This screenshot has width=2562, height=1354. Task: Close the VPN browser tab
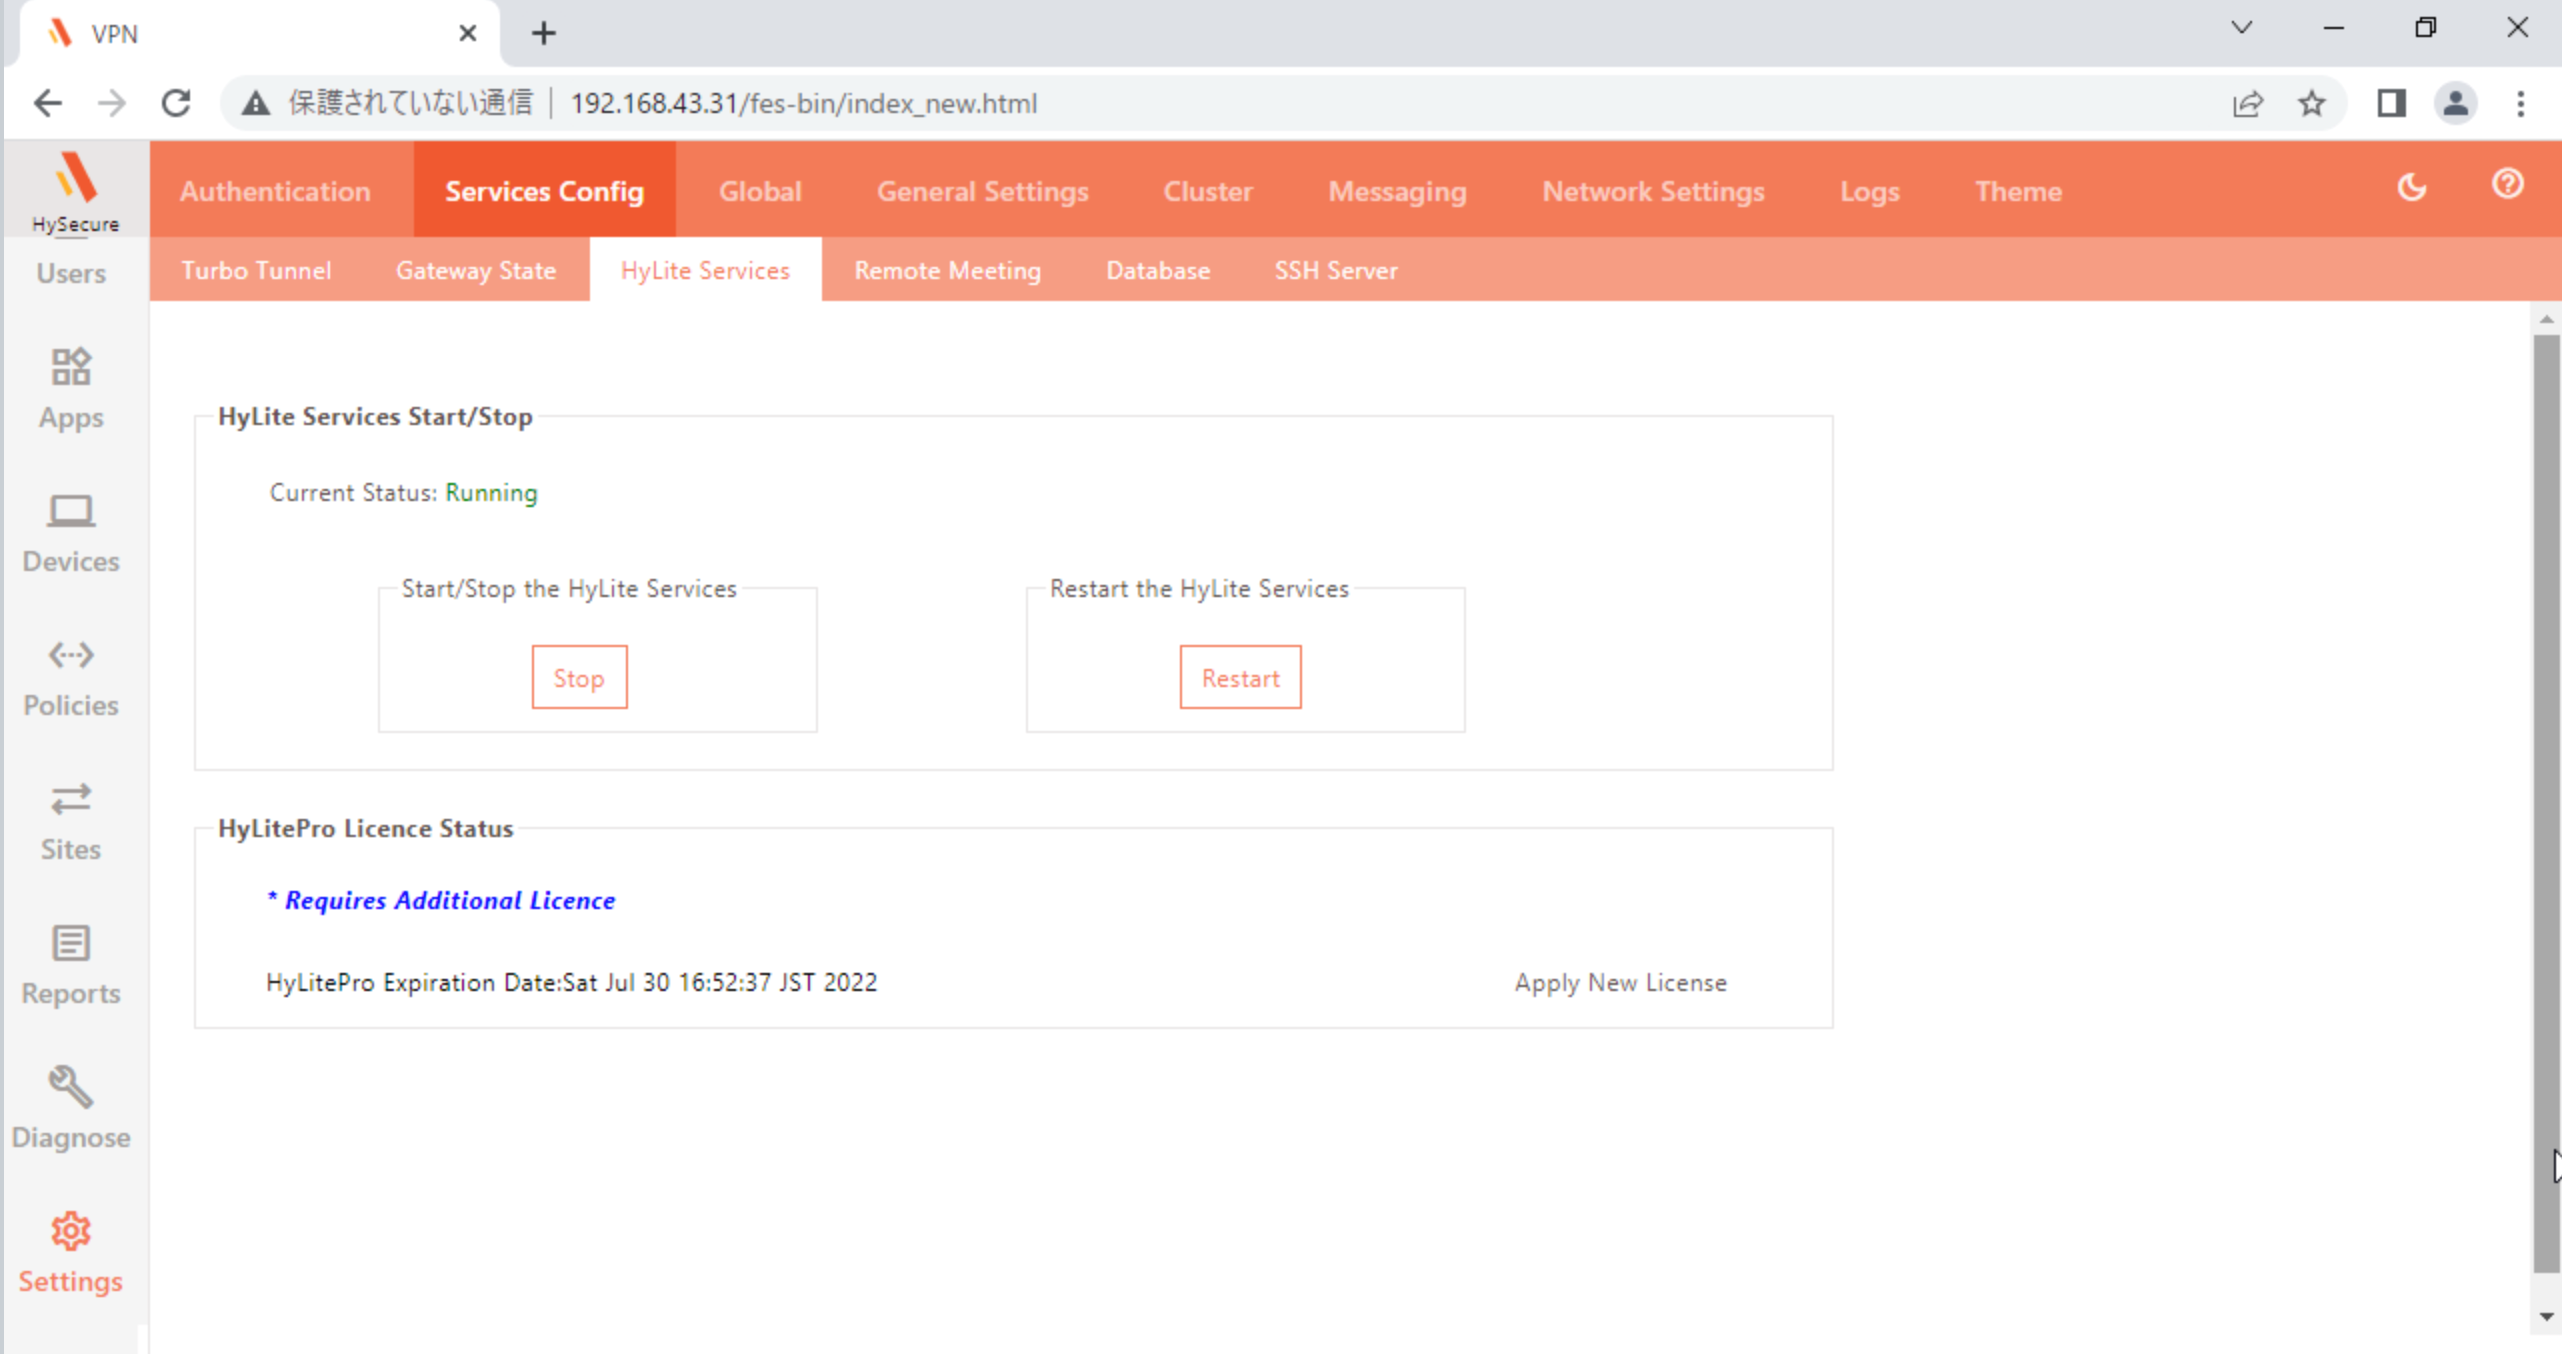[x=467, y=33]
